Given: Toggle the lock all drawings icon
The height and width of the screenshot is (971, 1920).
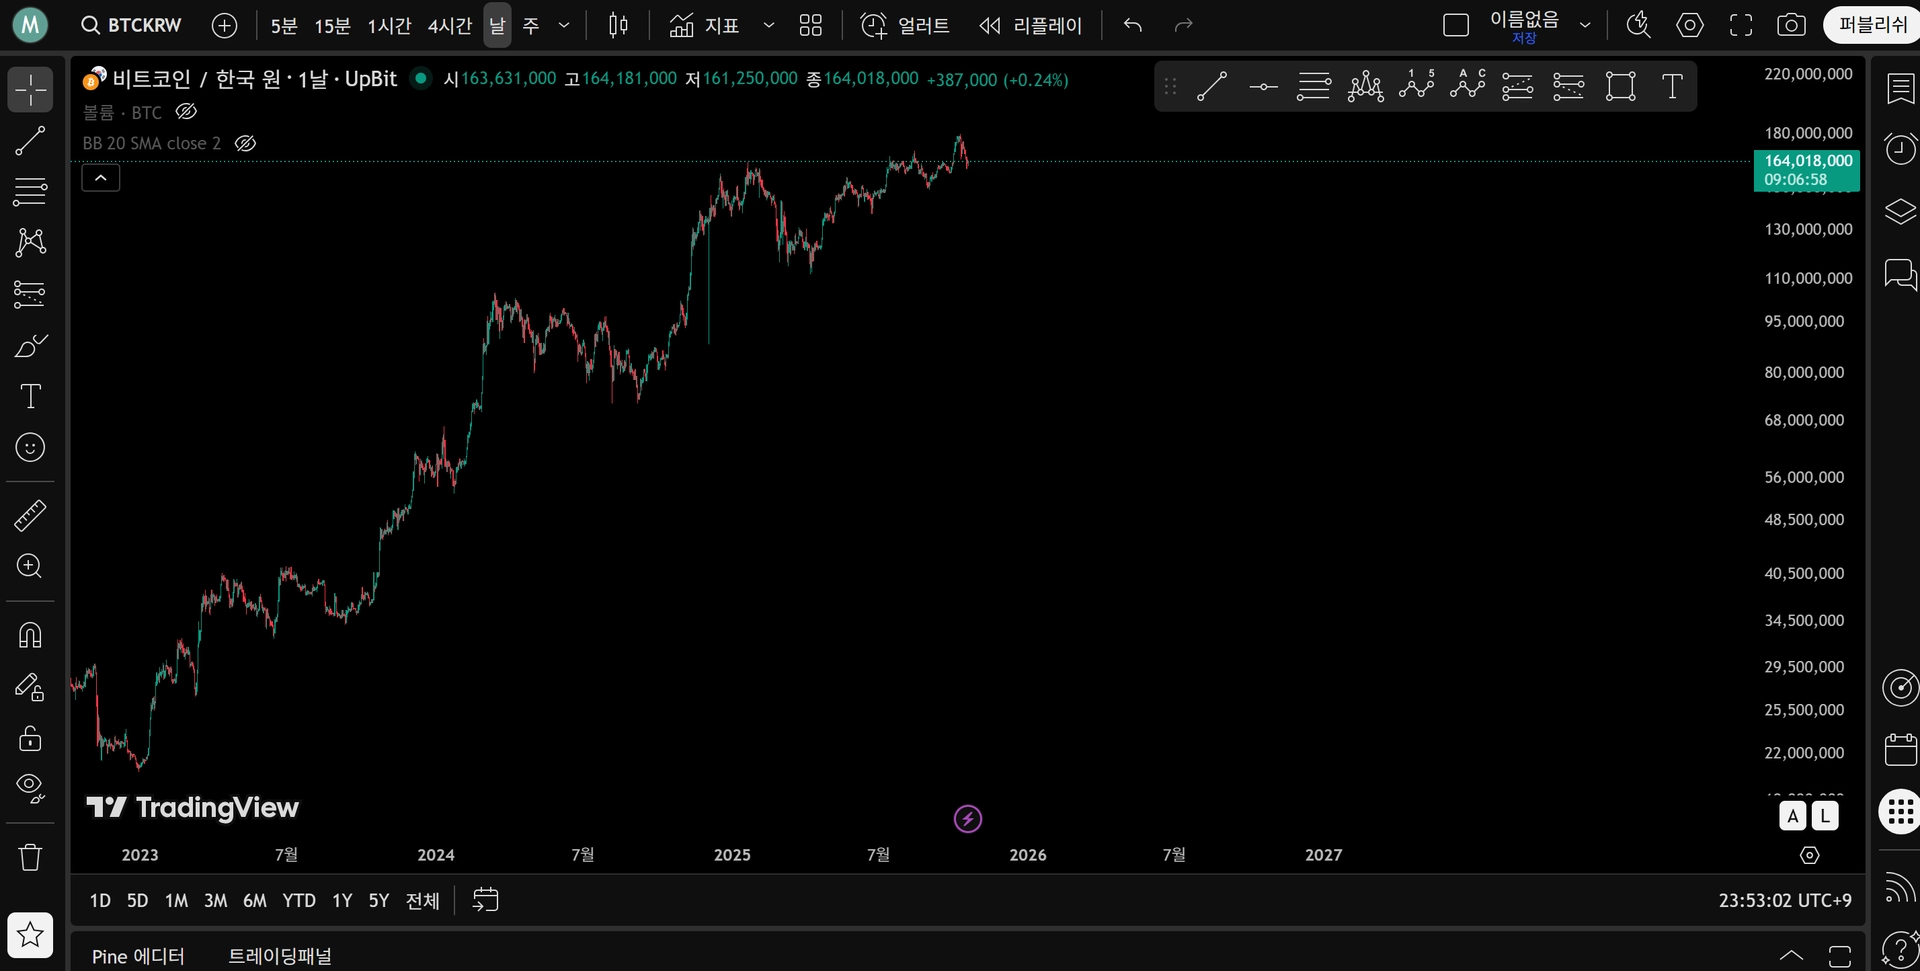Looking at the screenshot, I should 30,738.
